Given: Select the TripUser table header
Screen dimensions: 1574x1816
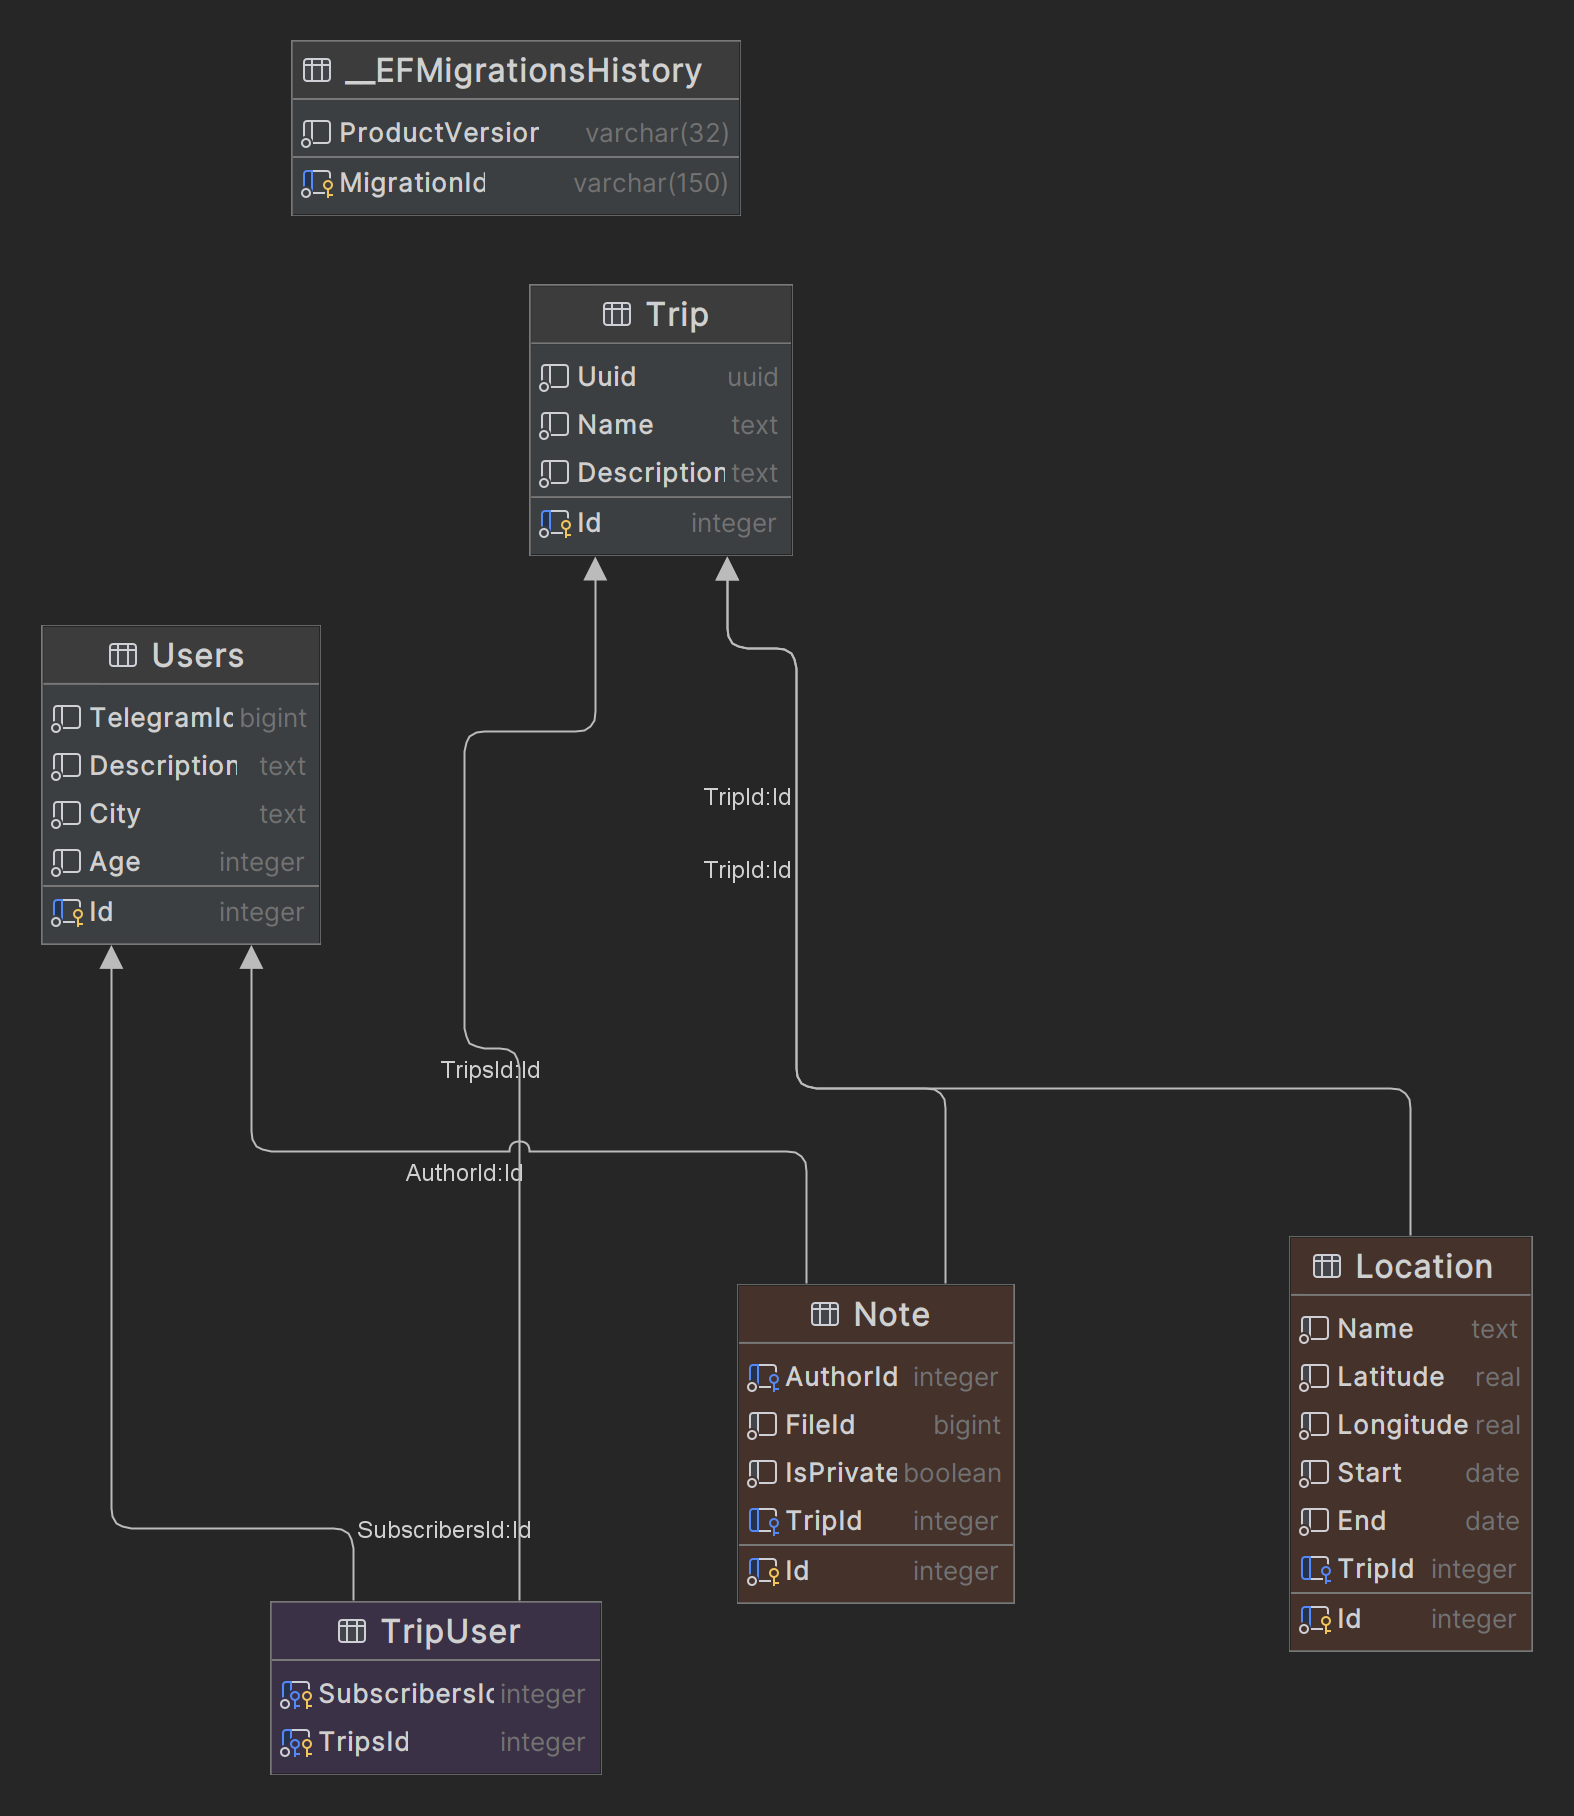Looking at the screenshot, I should tap(436, 1631).
